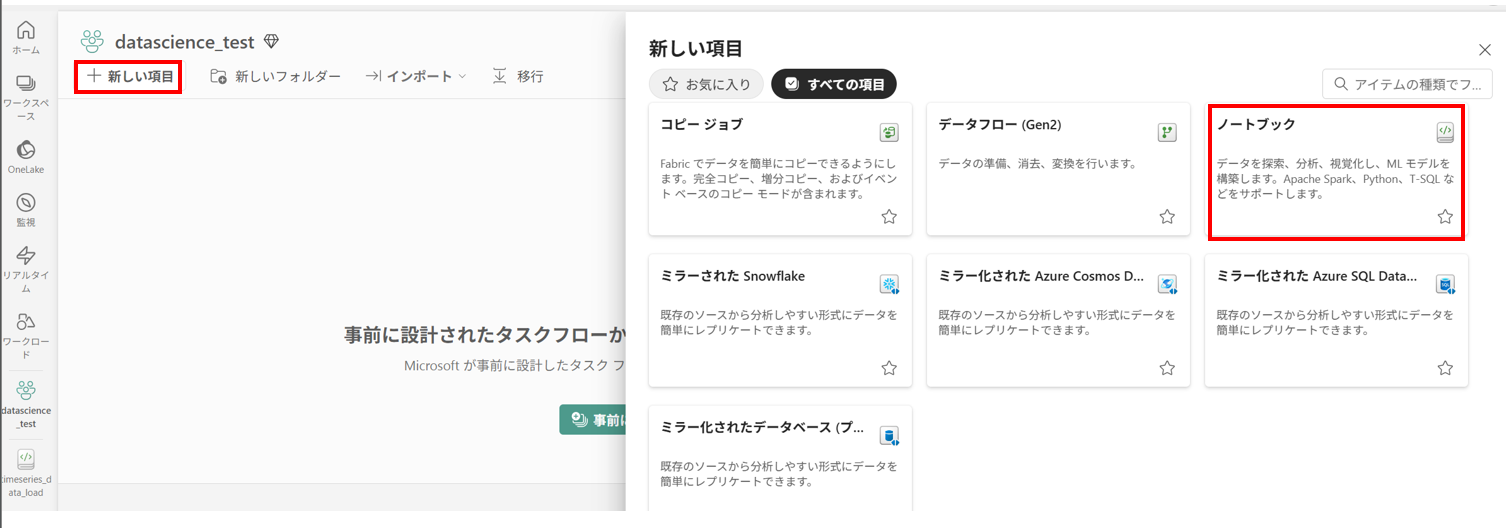Viewport: 1506px width, 528px height.
Task: Click the 移行 toolbar button
Action: [x=518, y=76]
